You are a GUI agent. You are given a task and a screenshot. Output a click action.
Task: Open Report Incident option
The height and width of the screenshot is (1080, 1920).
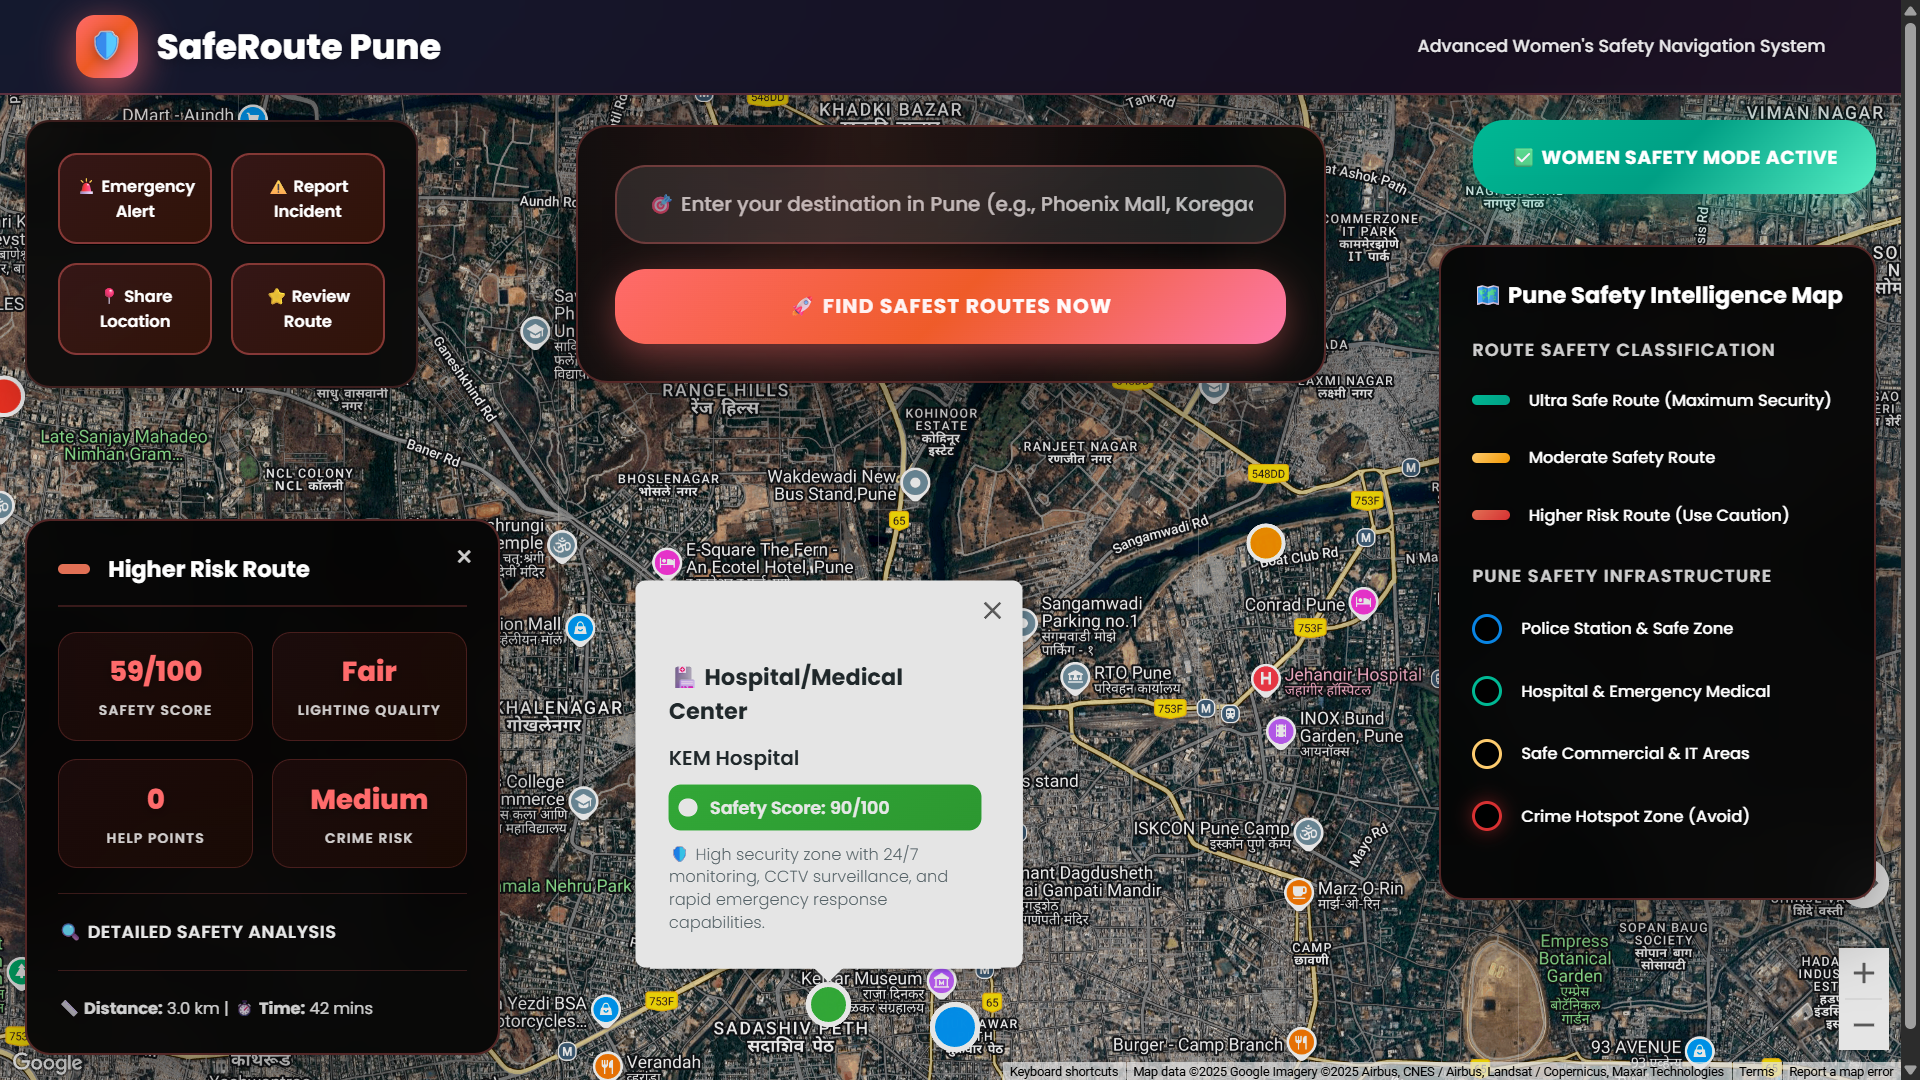coord(308,198)
